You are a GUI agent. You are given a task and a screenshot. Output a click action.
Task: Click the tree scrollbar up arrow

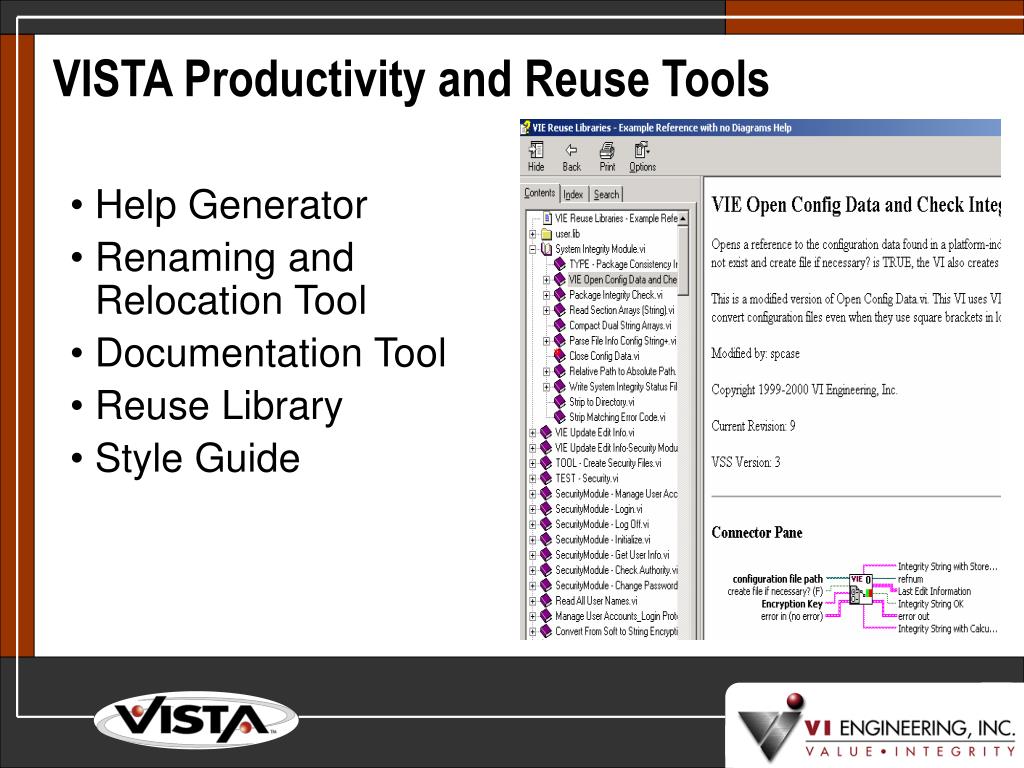[x=683, y=218]
